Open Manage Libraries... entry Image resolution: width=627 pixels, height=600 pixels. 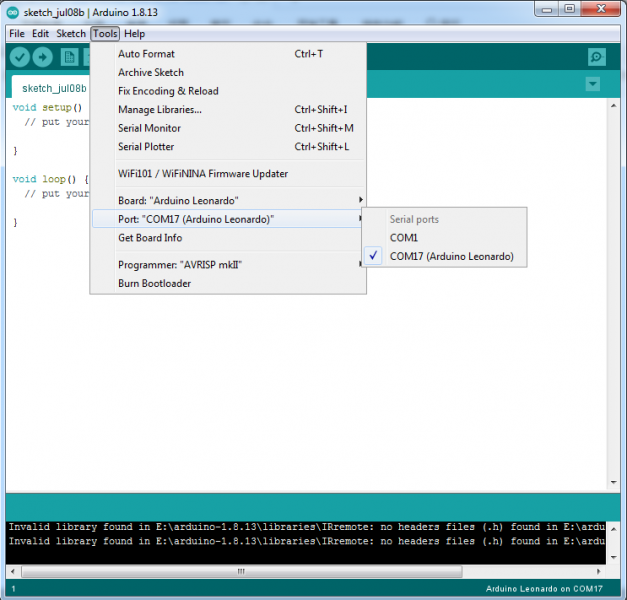pos(228,110)
